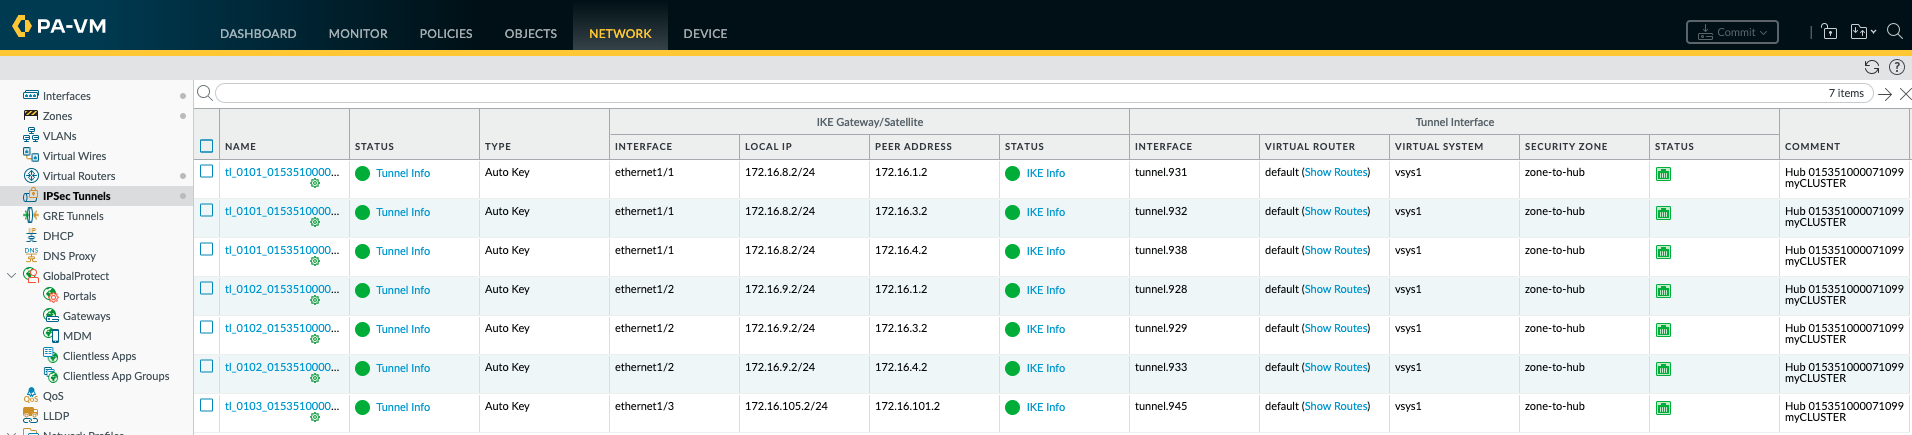Switch to the POLICIES tab
Screen dimensions: 1912x435
(x=445, y=33)
